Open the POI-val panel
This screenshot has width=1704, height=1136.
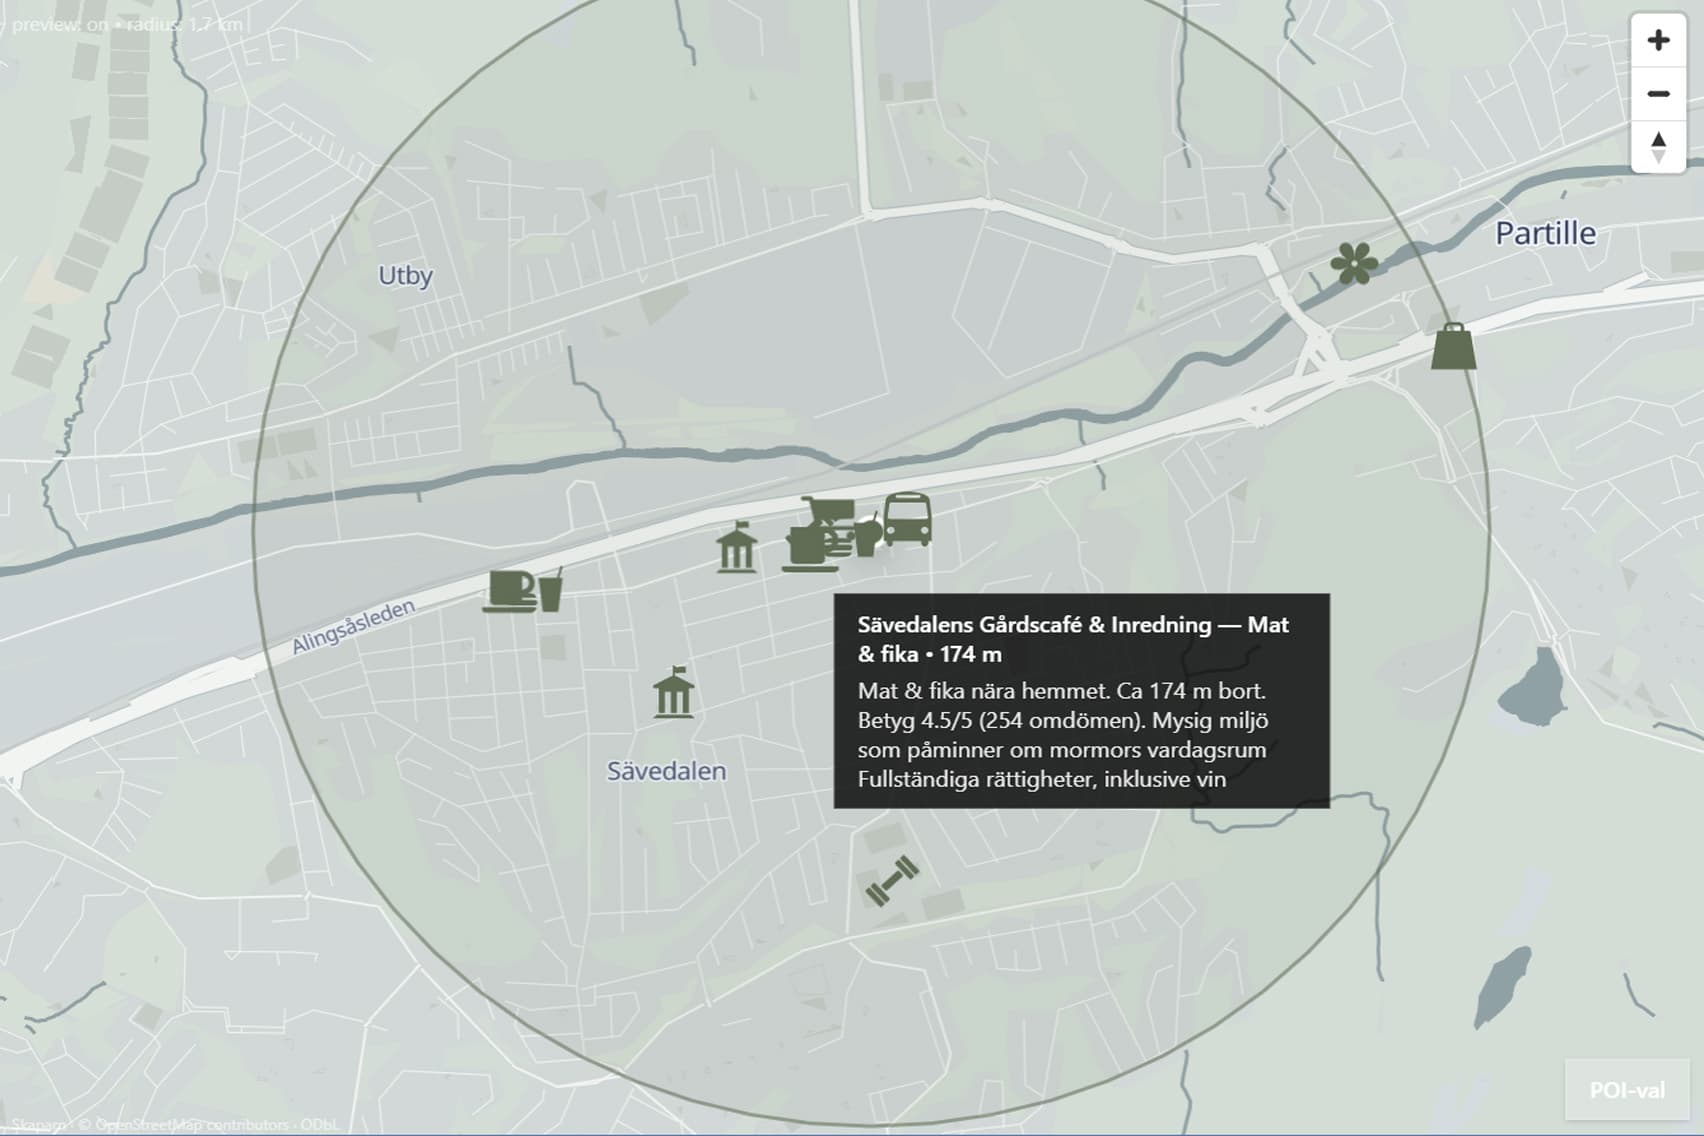pos(1627,1090)
